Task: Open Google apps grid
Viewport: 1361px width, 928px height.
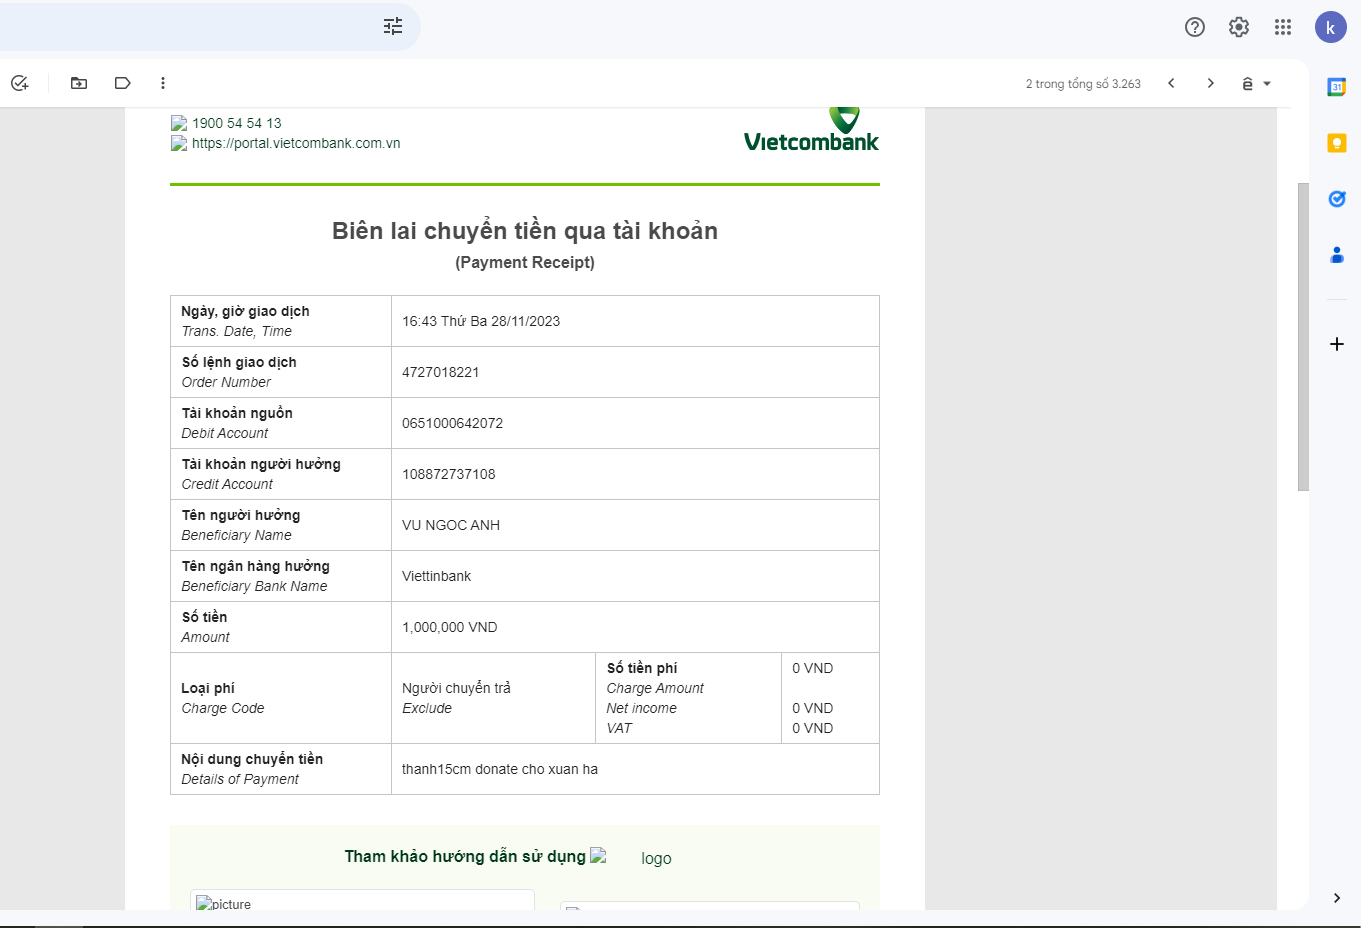Action: 1282,27
